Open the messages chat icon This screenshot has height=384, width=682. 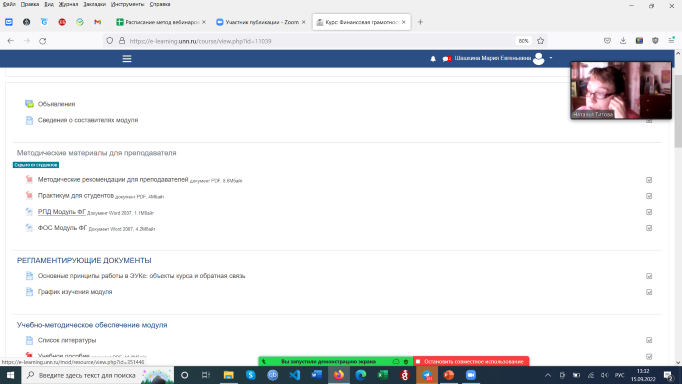[446, 59]
